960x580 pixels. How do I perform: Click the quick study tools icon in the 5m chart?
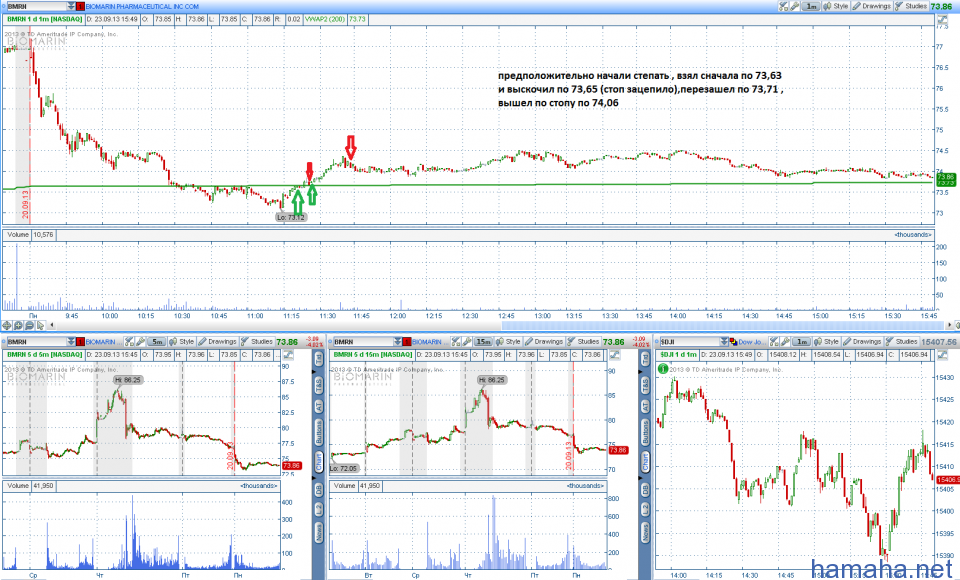(129, 342)
